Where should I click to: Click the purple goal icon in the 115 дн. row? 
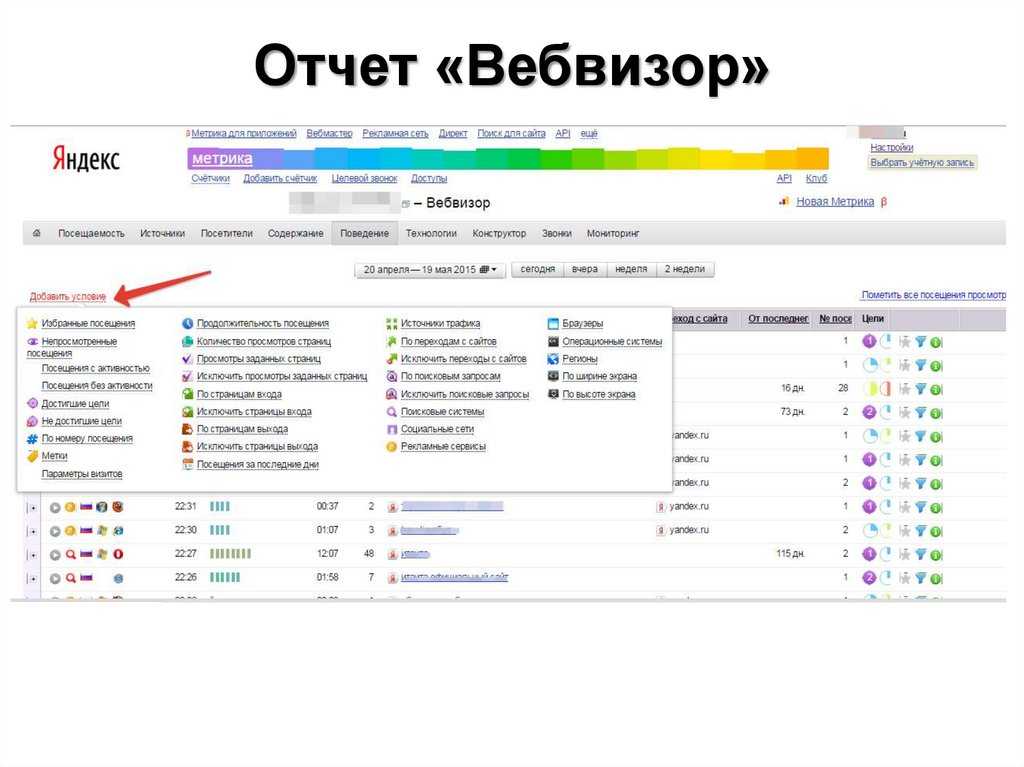point(869,554)
